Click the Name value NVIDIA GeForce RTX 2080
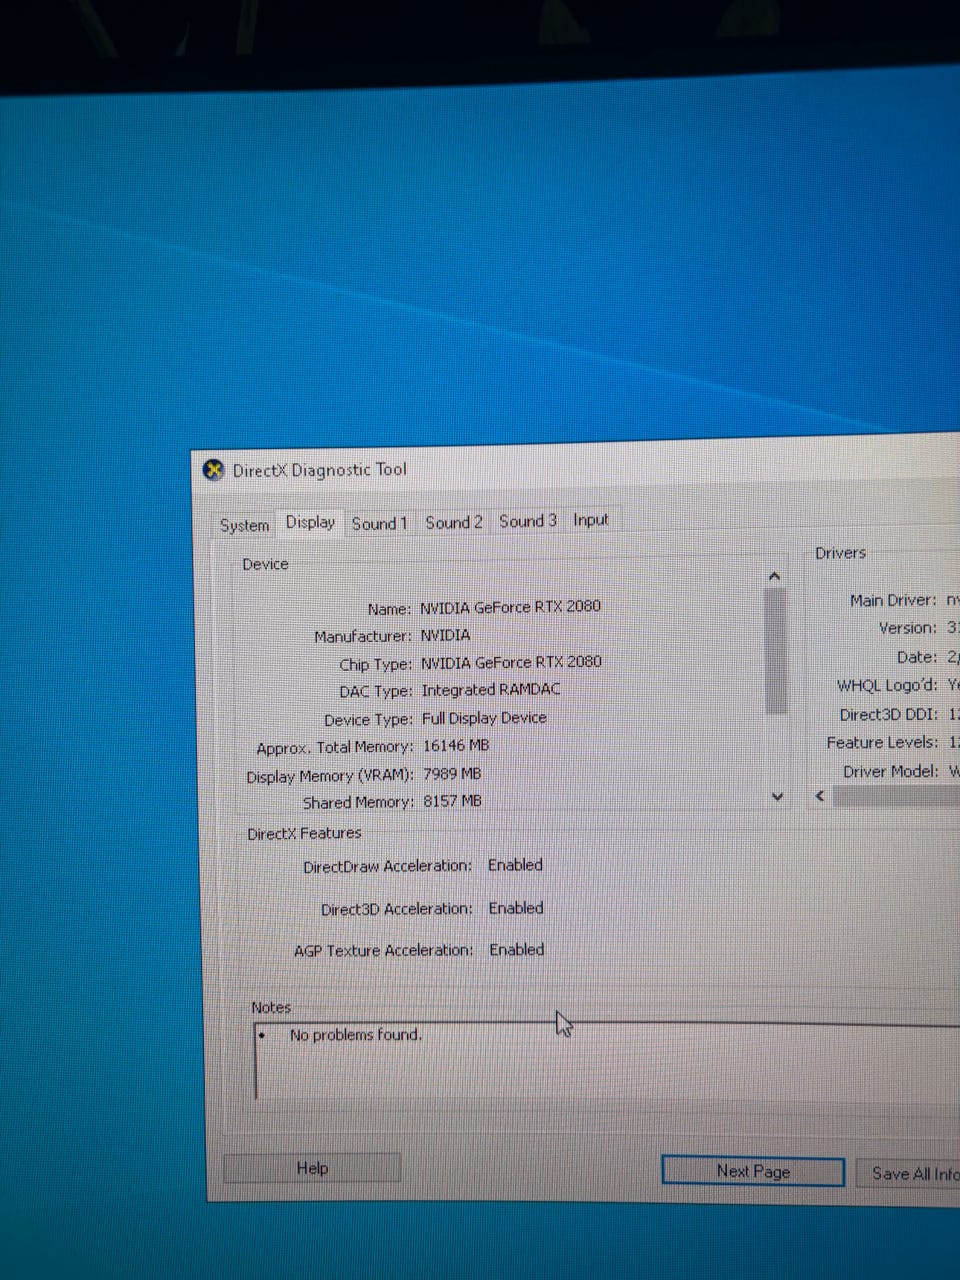 (x=510, y=606)
